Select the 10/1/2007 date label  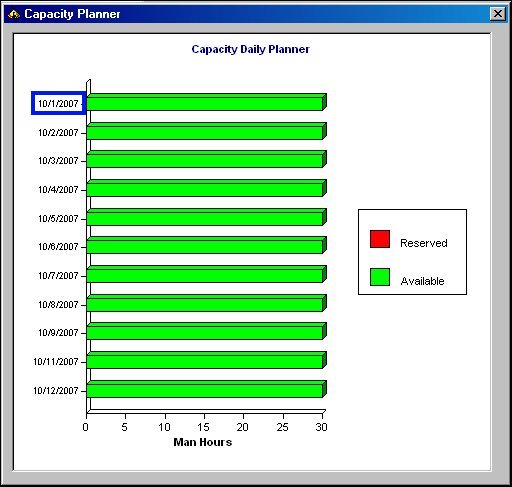pyautogui.click(x=58, y=104)
